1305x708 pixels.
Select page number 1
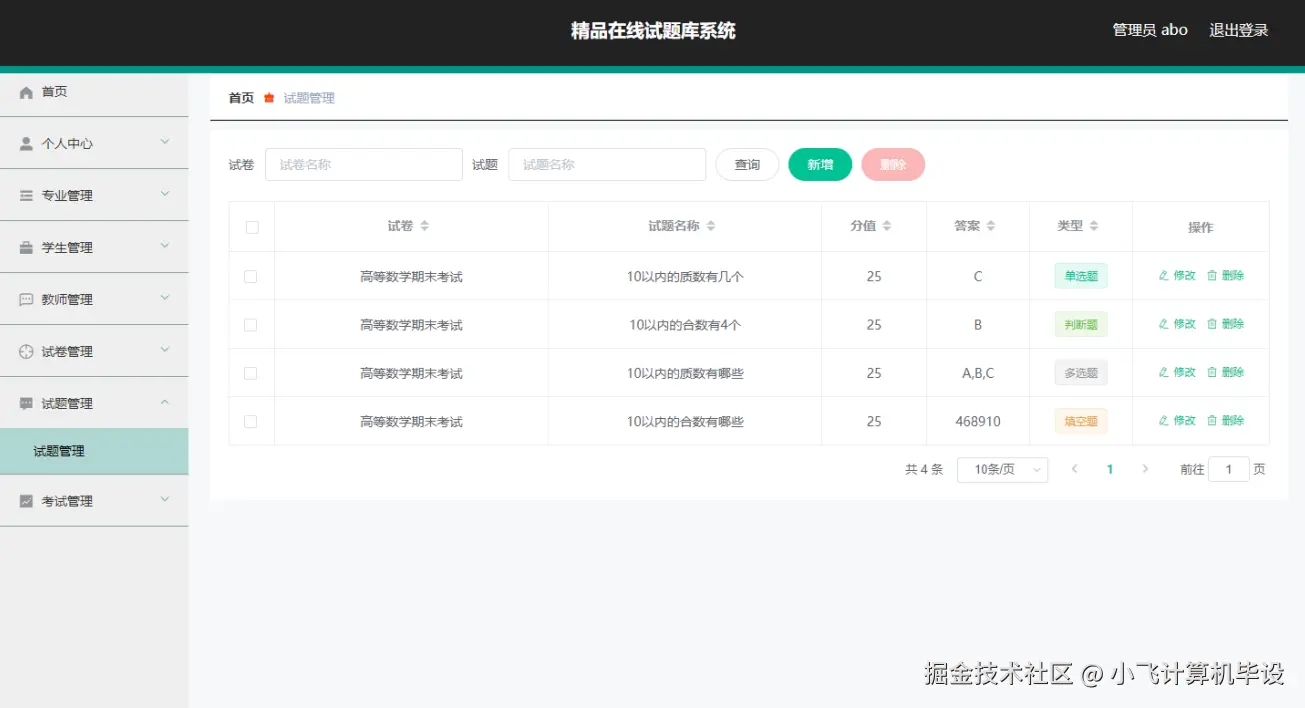1110,469
